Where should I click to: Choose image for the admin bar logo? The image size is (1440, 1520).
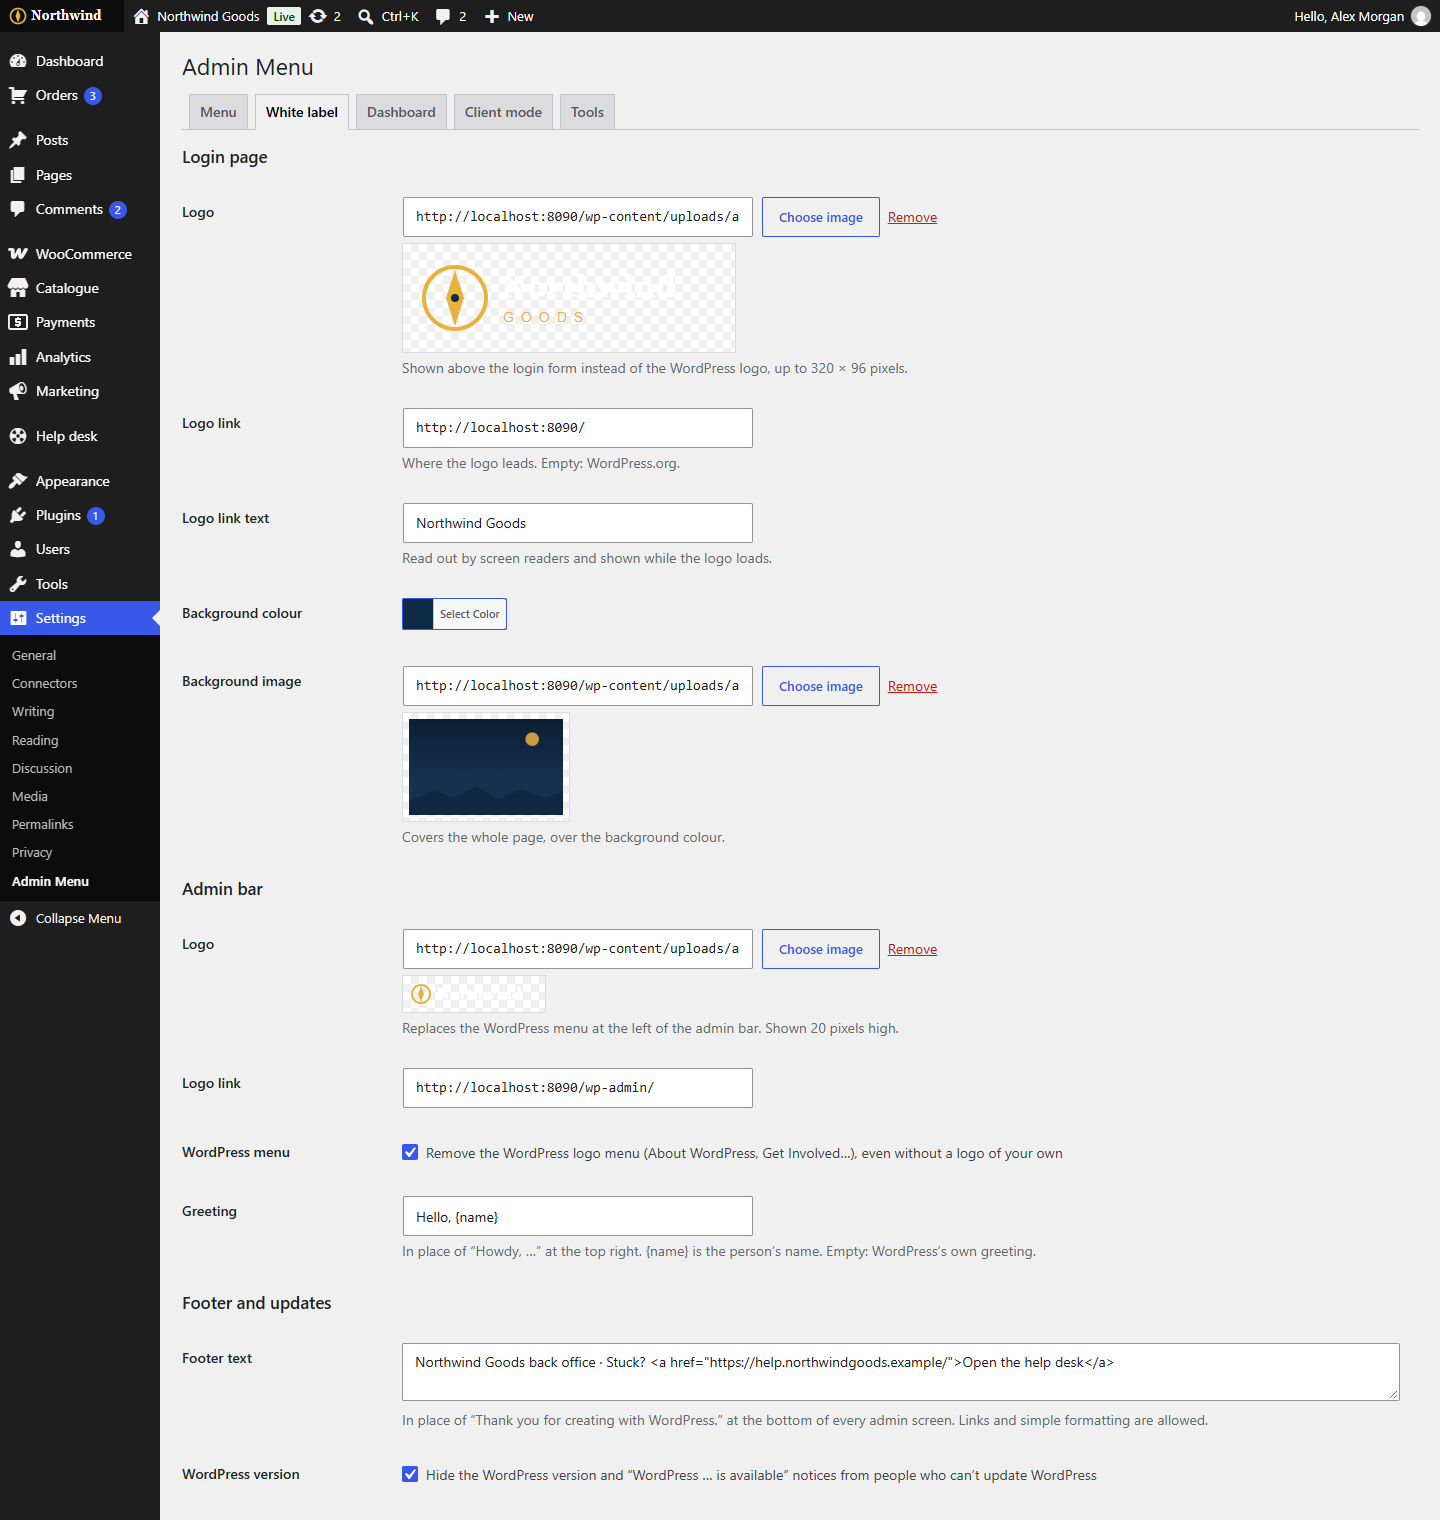click(x=821, y=949)
